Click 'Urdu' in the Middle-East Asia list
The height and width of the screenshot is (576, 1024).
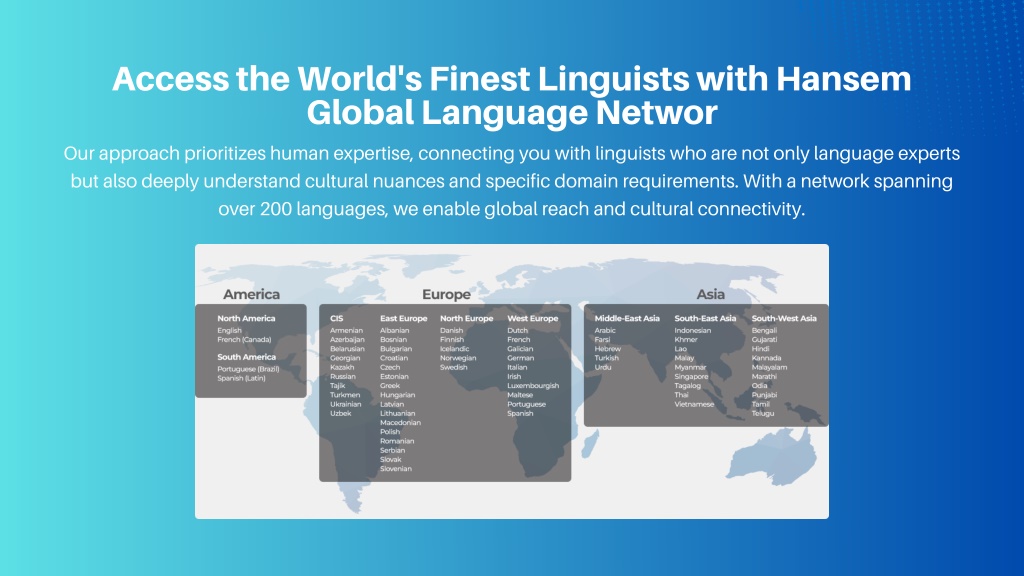pos(603,367)
